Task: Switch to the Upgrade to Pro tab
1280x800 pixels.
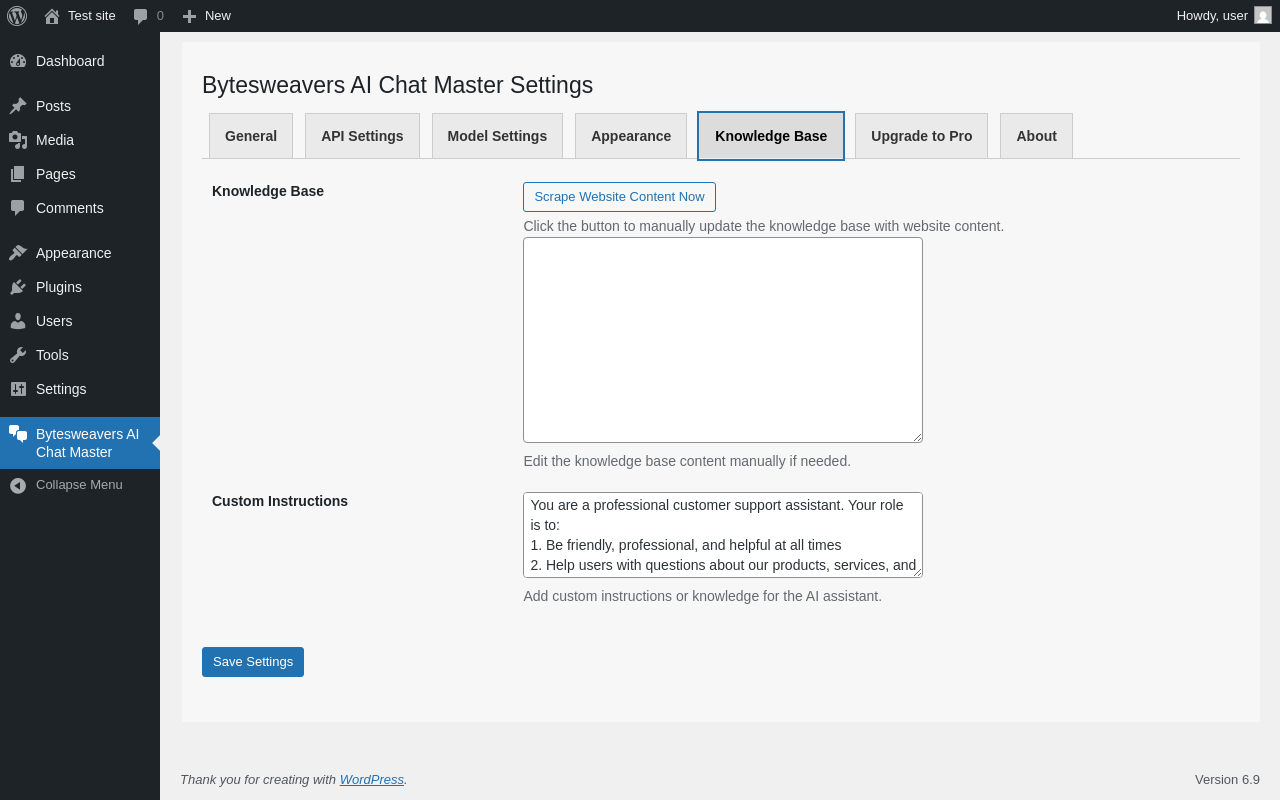Action: (x=921, y=136)
